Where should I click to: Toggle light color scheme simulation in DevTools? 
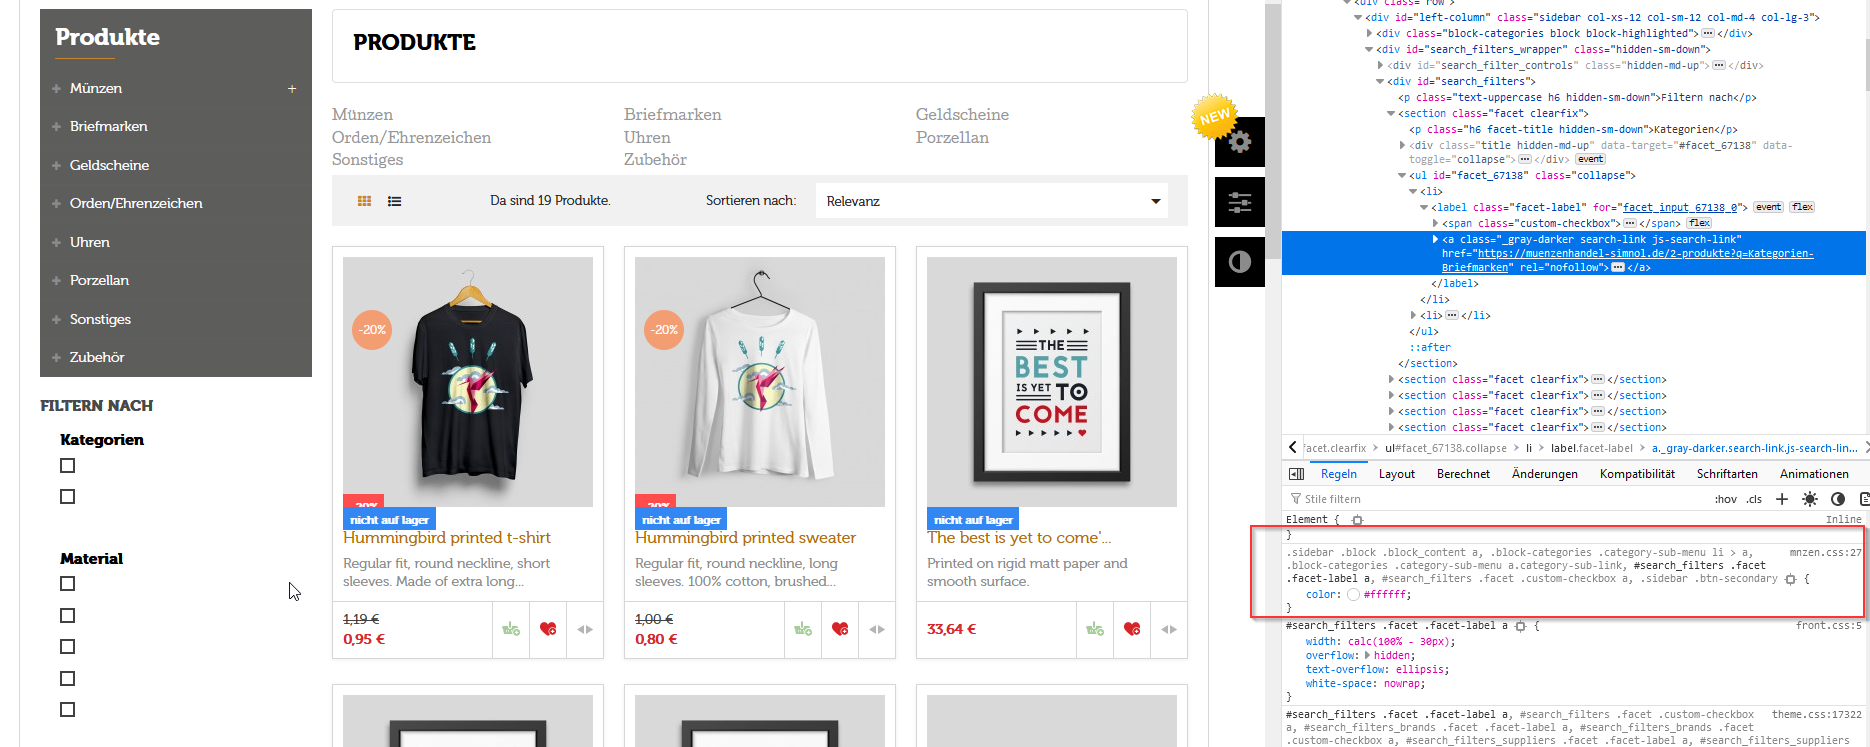click(1810, 499)
